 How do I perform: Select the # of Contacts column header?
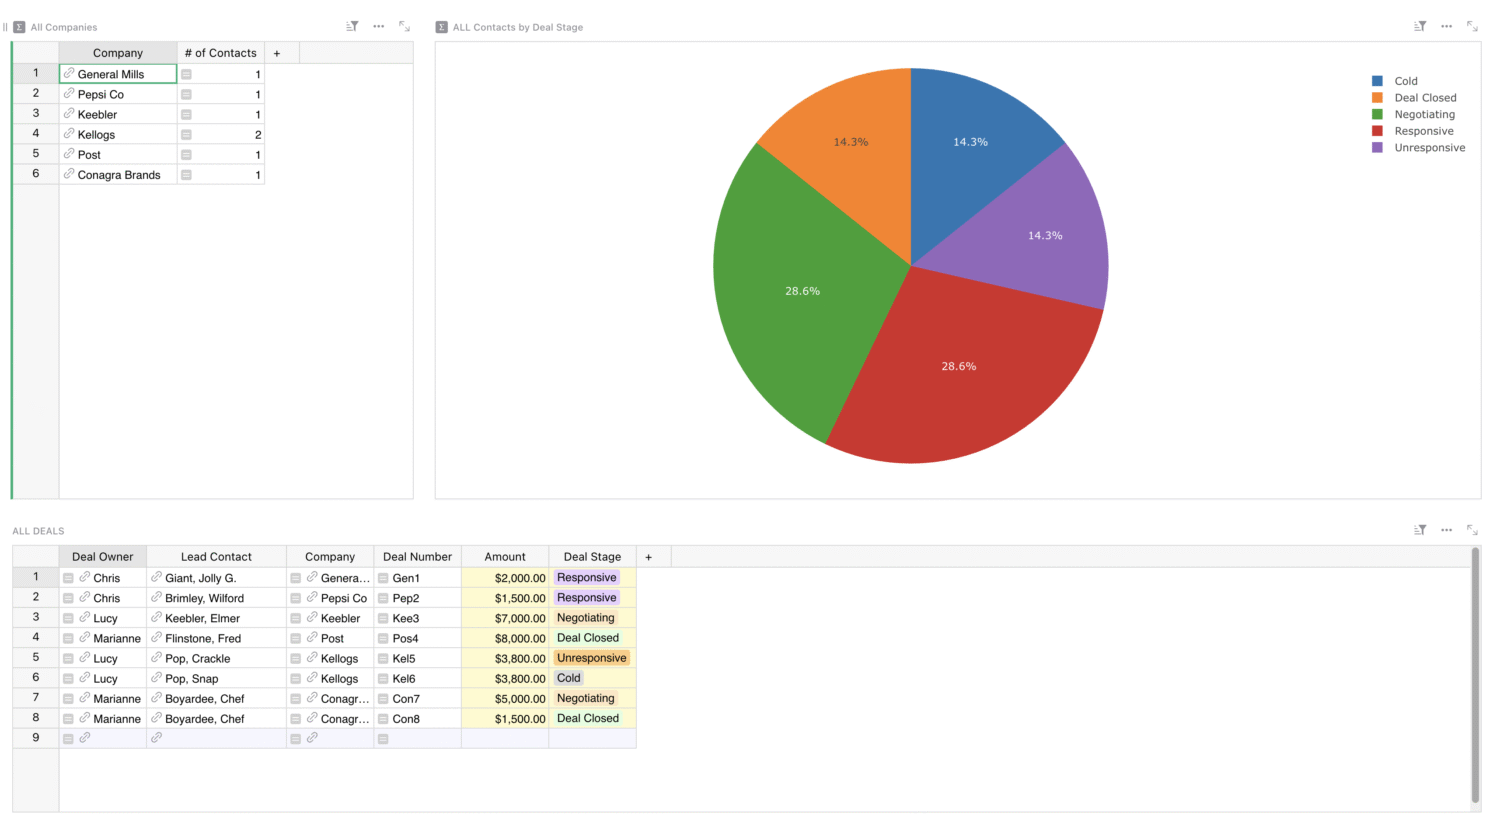[x=221, y=53]
